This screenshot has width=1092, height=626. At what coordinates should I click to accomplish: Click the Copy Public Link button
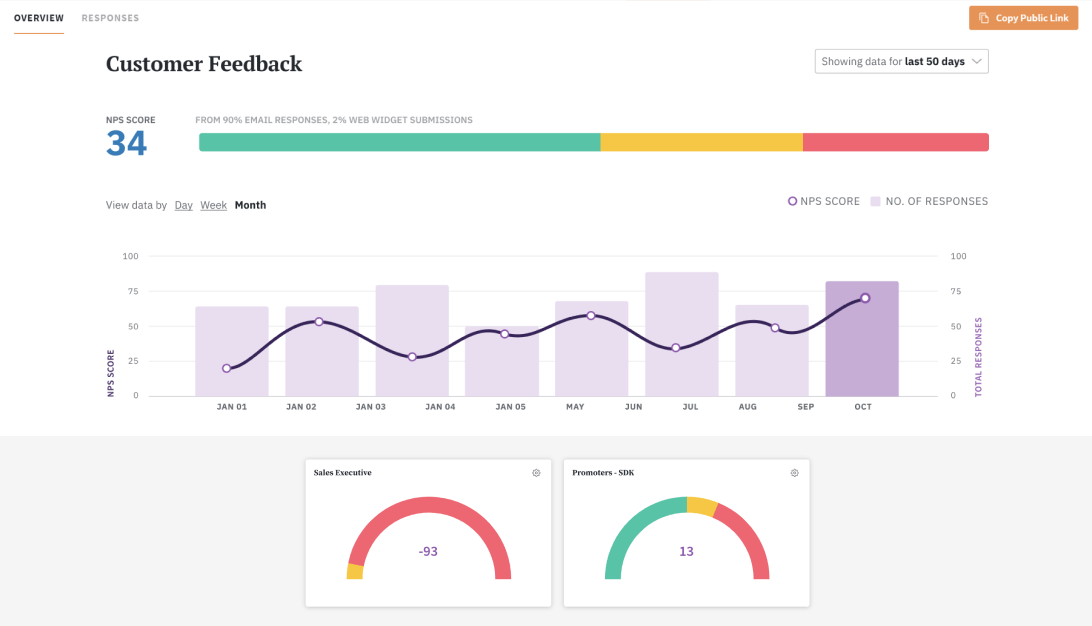pos(1023,17)
